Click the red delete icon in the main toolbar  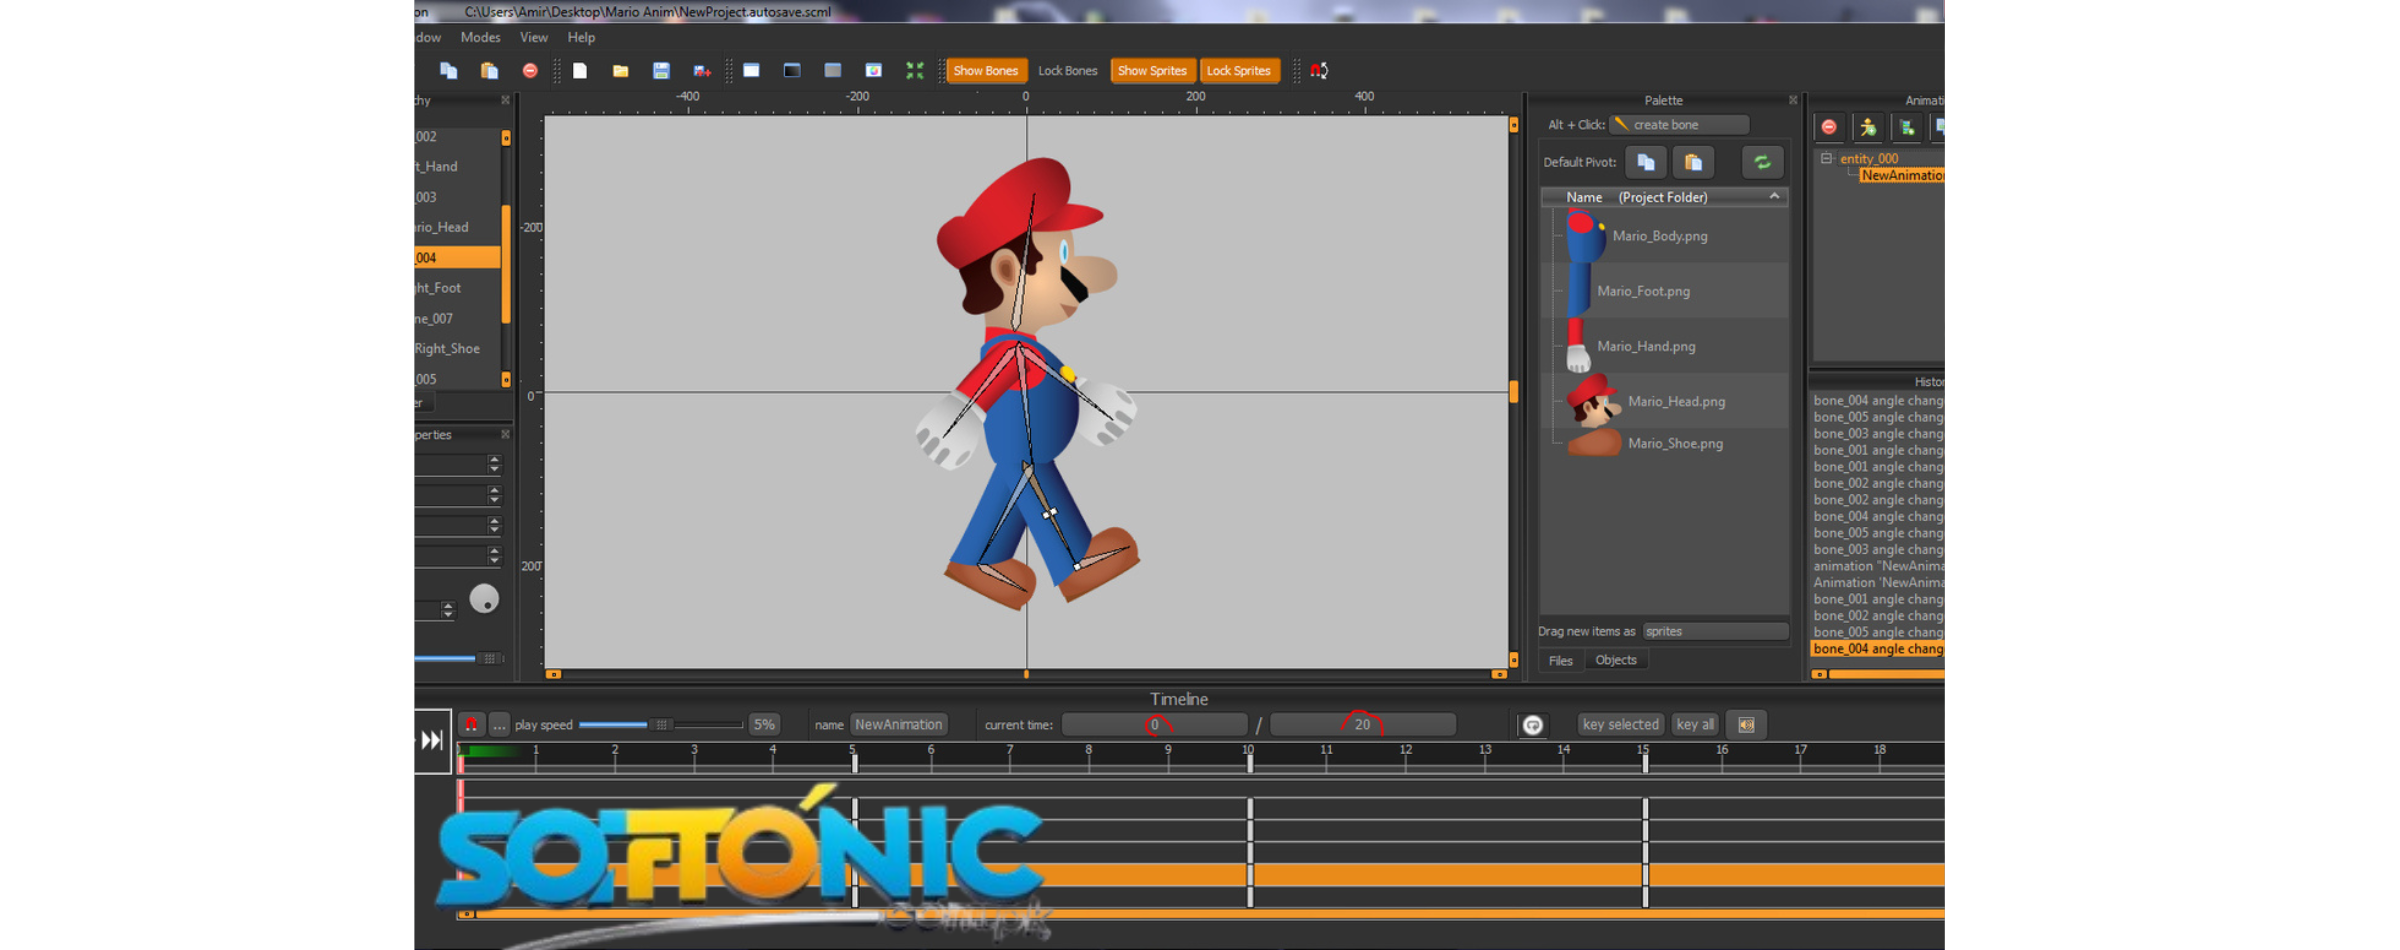coord(530,70)
